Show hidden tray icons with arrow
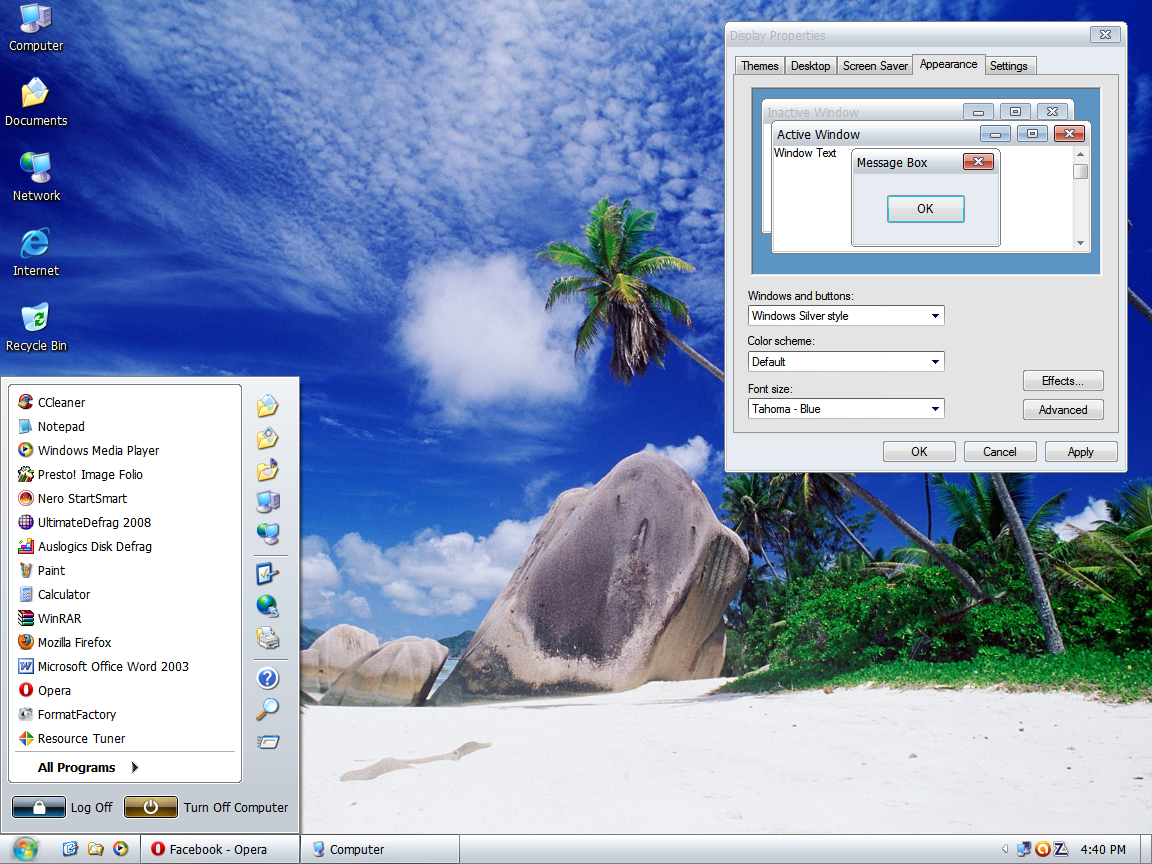 pyautogui.click(x=1005, y=849)
